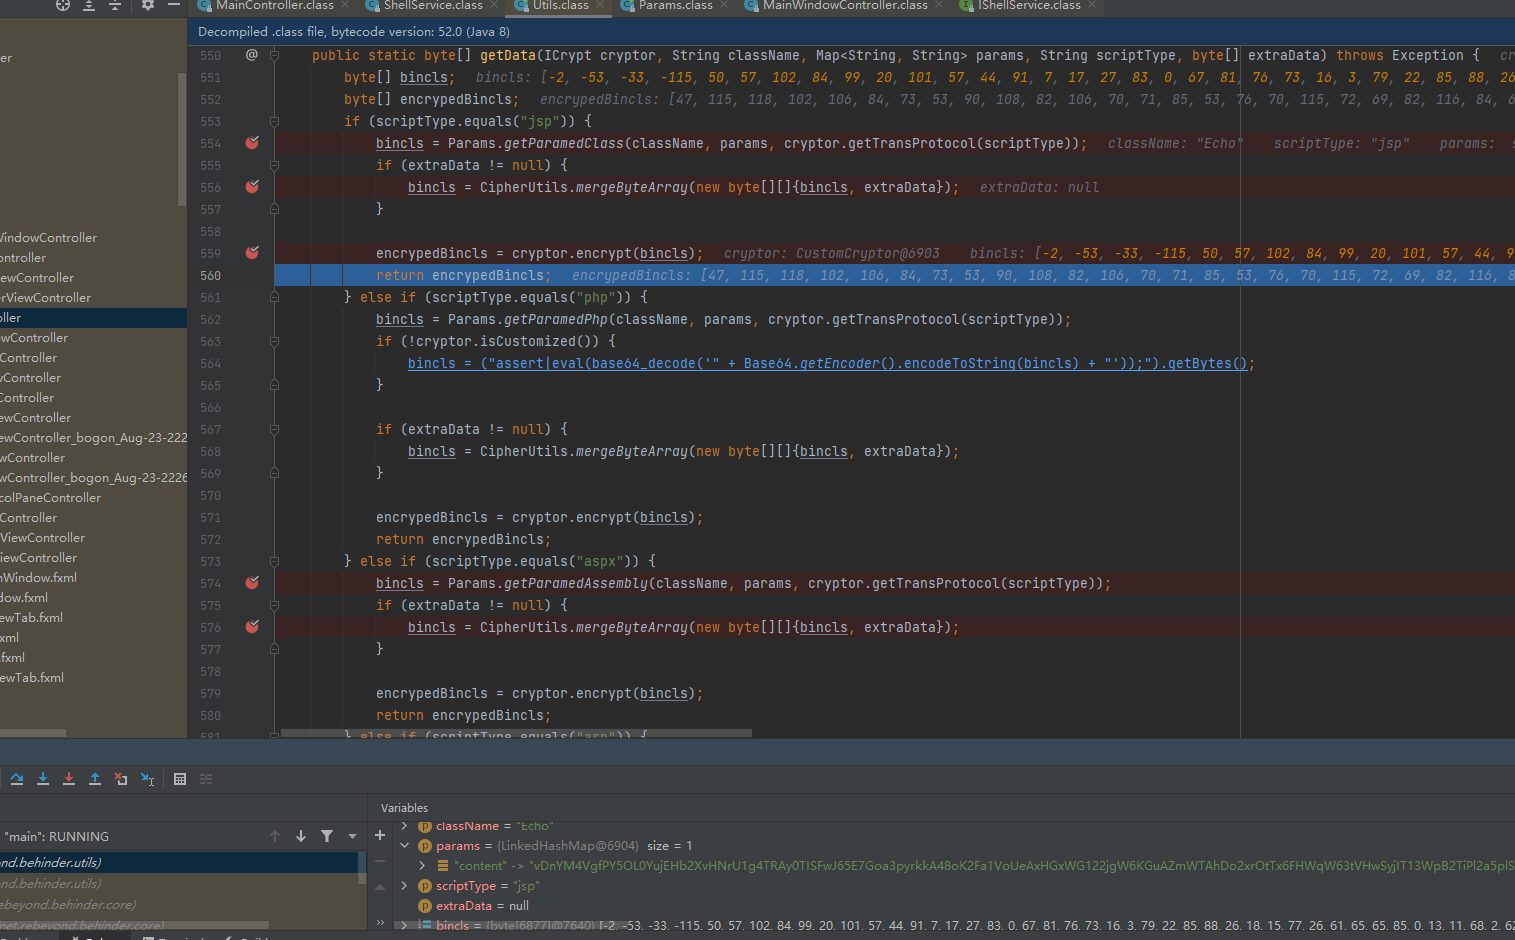1515x940 pixels.
Task: Click the Add Watch plus button
Action: pyautogui.click(x=380, y=835)
